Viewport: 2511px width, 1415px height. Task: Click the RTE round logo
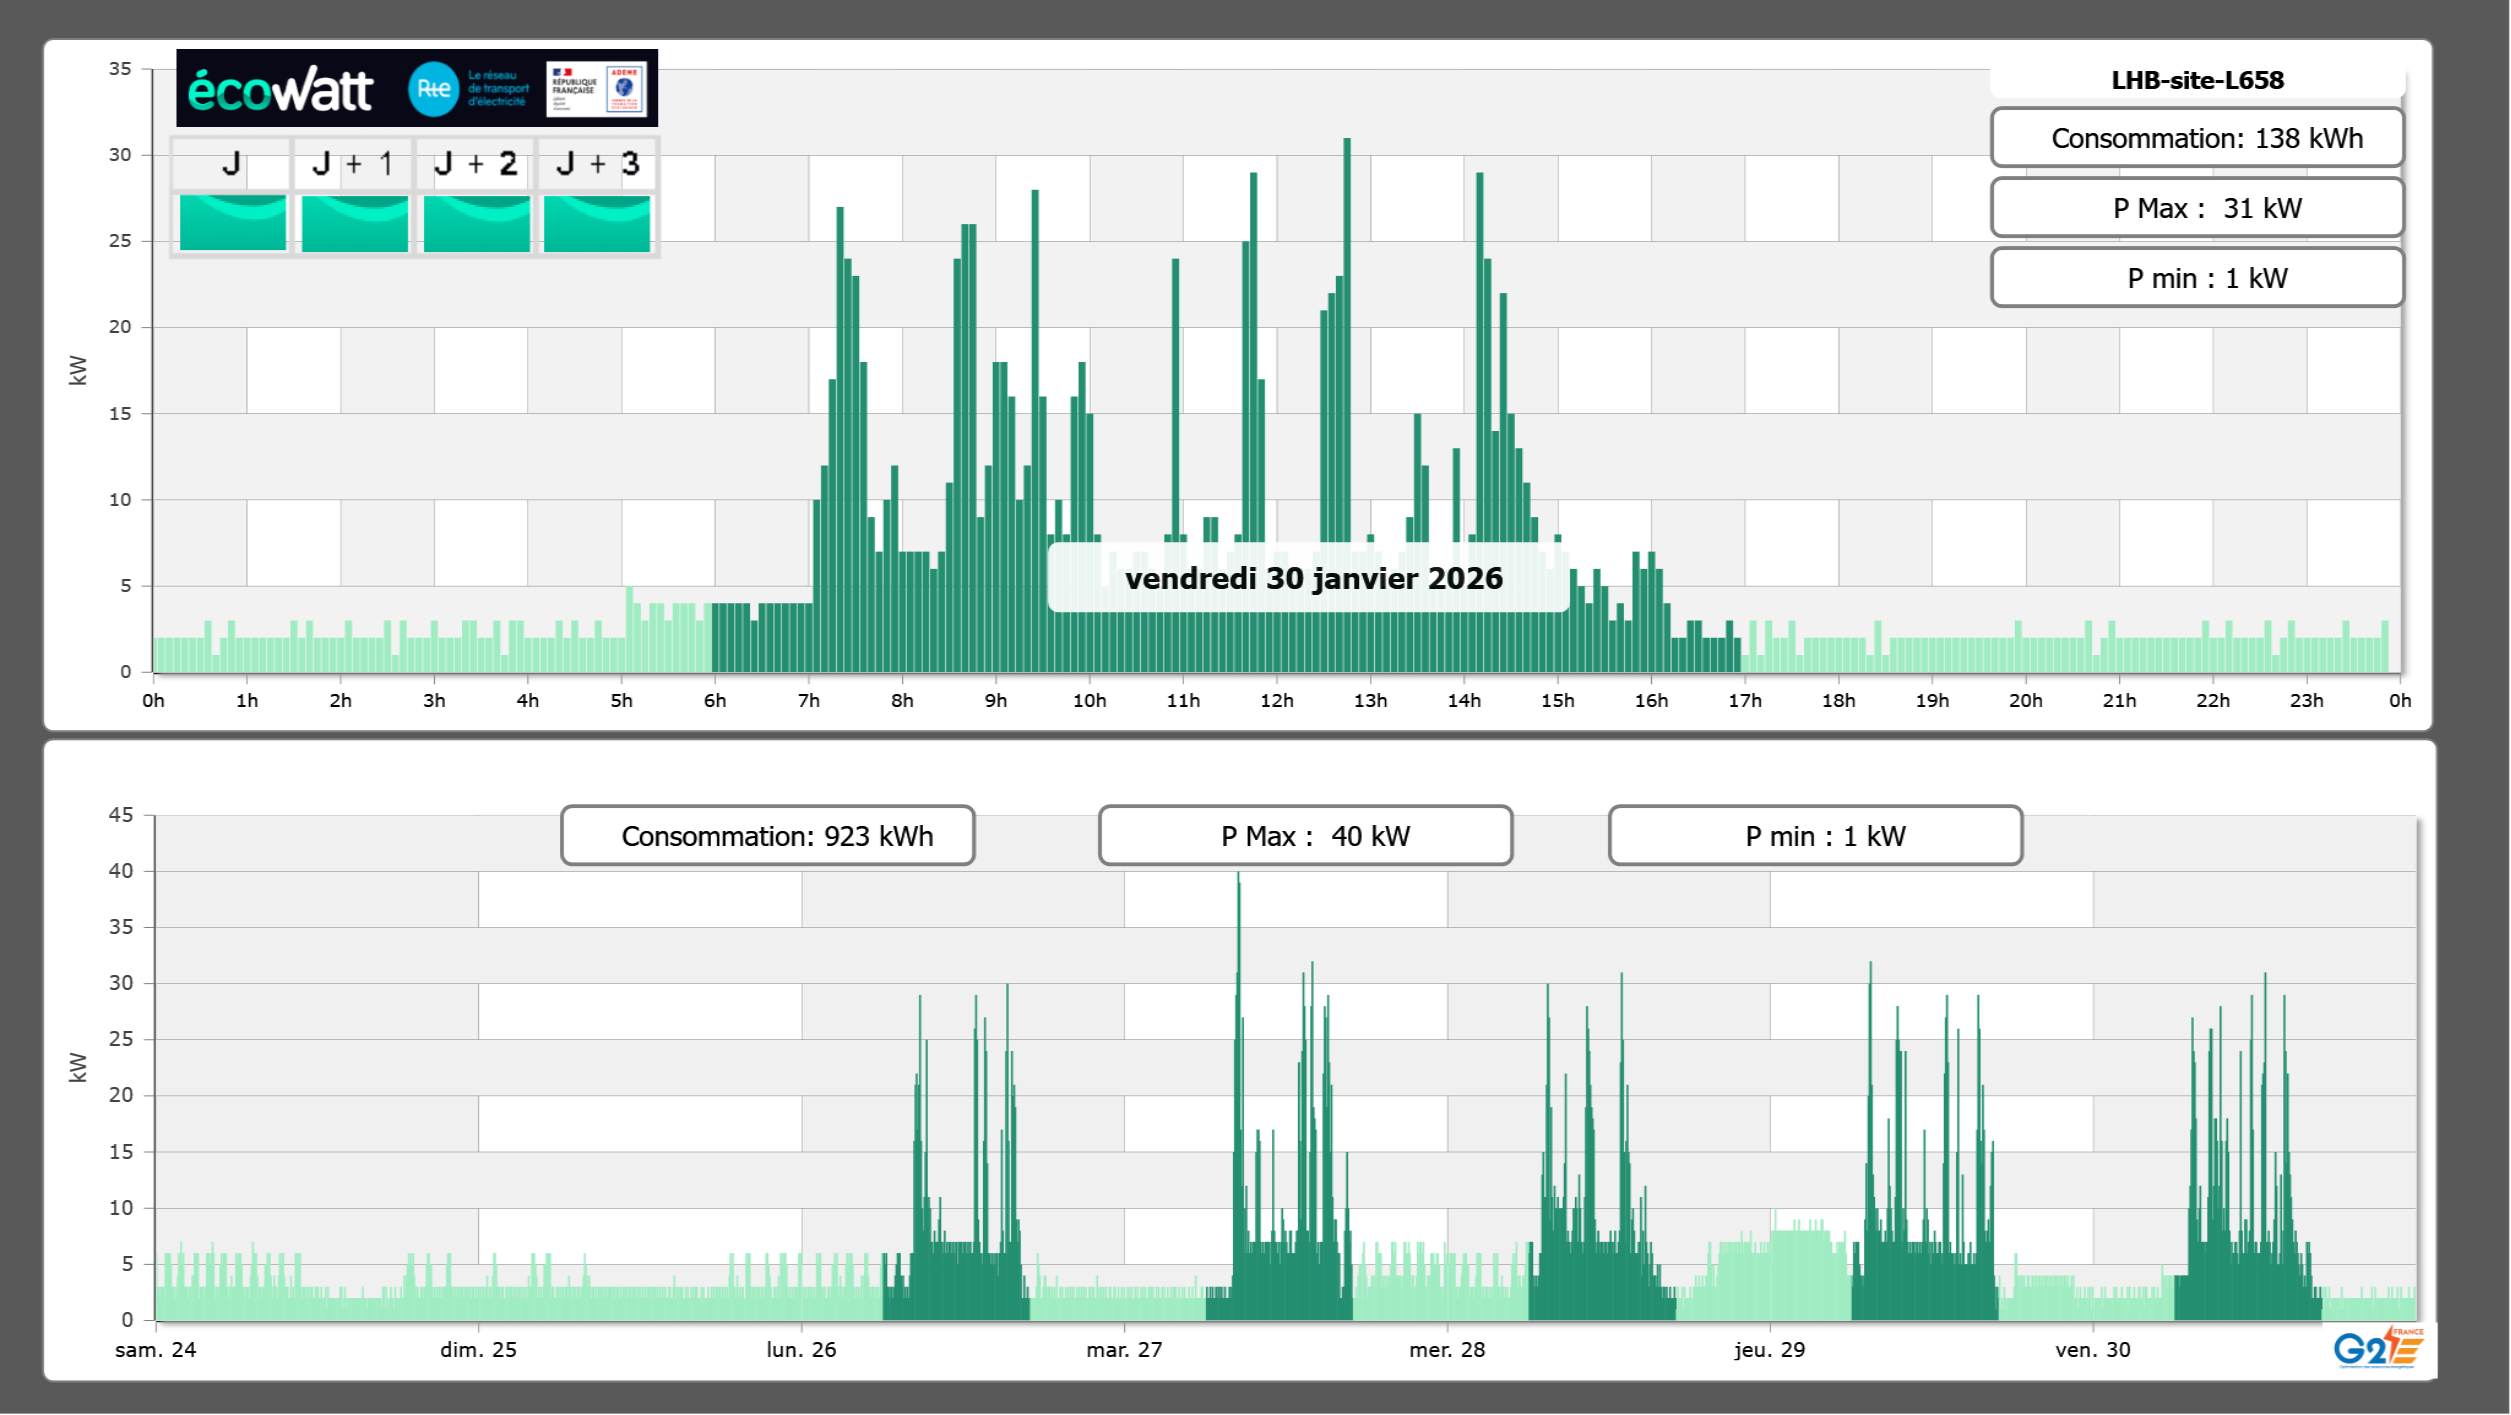pyautogui.click(x=433, y=89)
